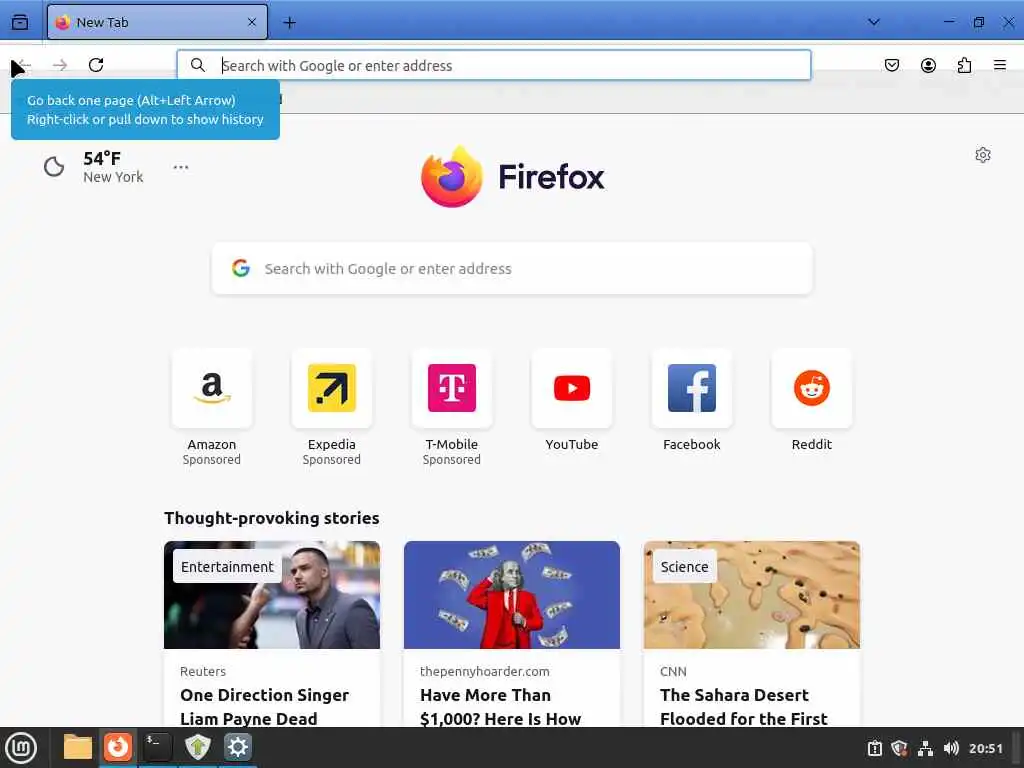This screenshot has height=768, width=1024.
Task: Click the Amazon label text
Action: click(212, 444)
